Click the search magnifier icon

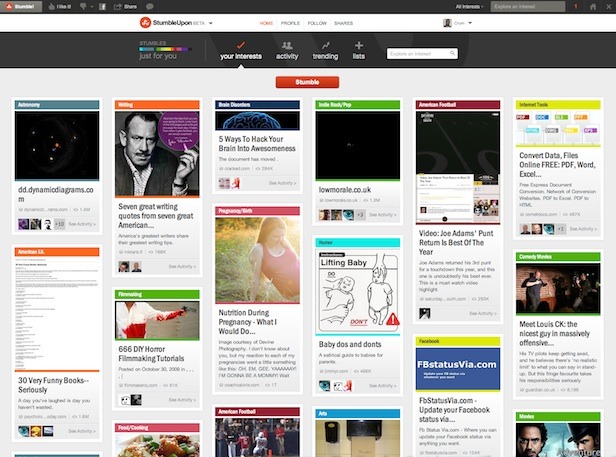[x=452, y=53]
